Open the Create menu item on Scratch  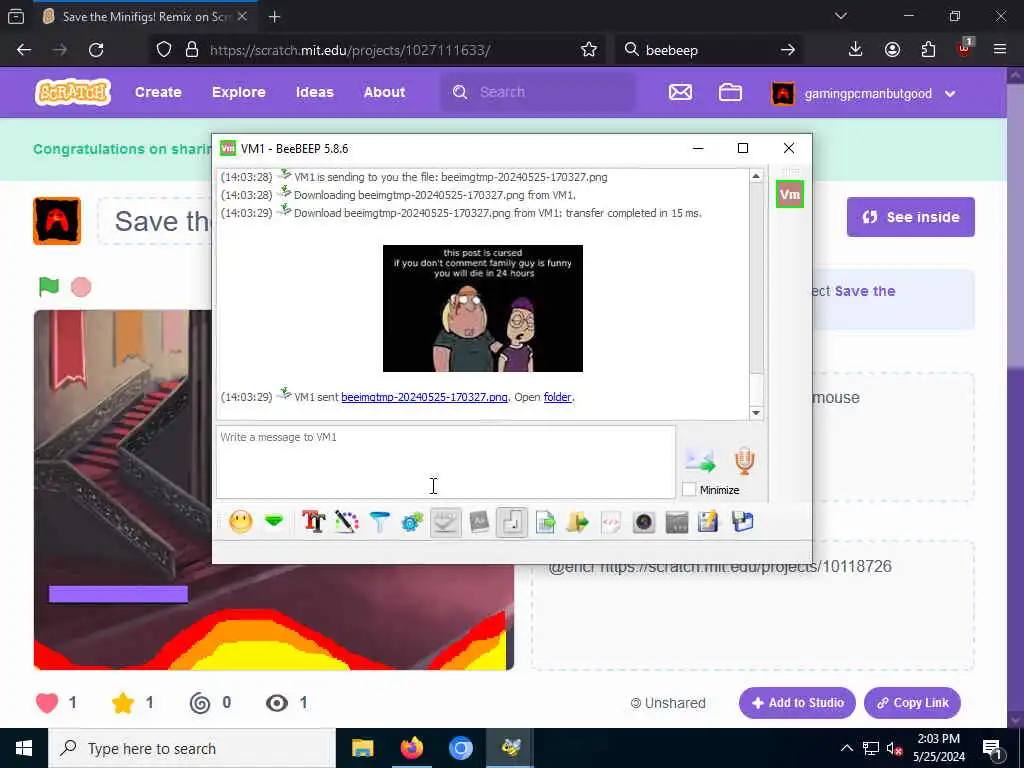click(158, 92)
